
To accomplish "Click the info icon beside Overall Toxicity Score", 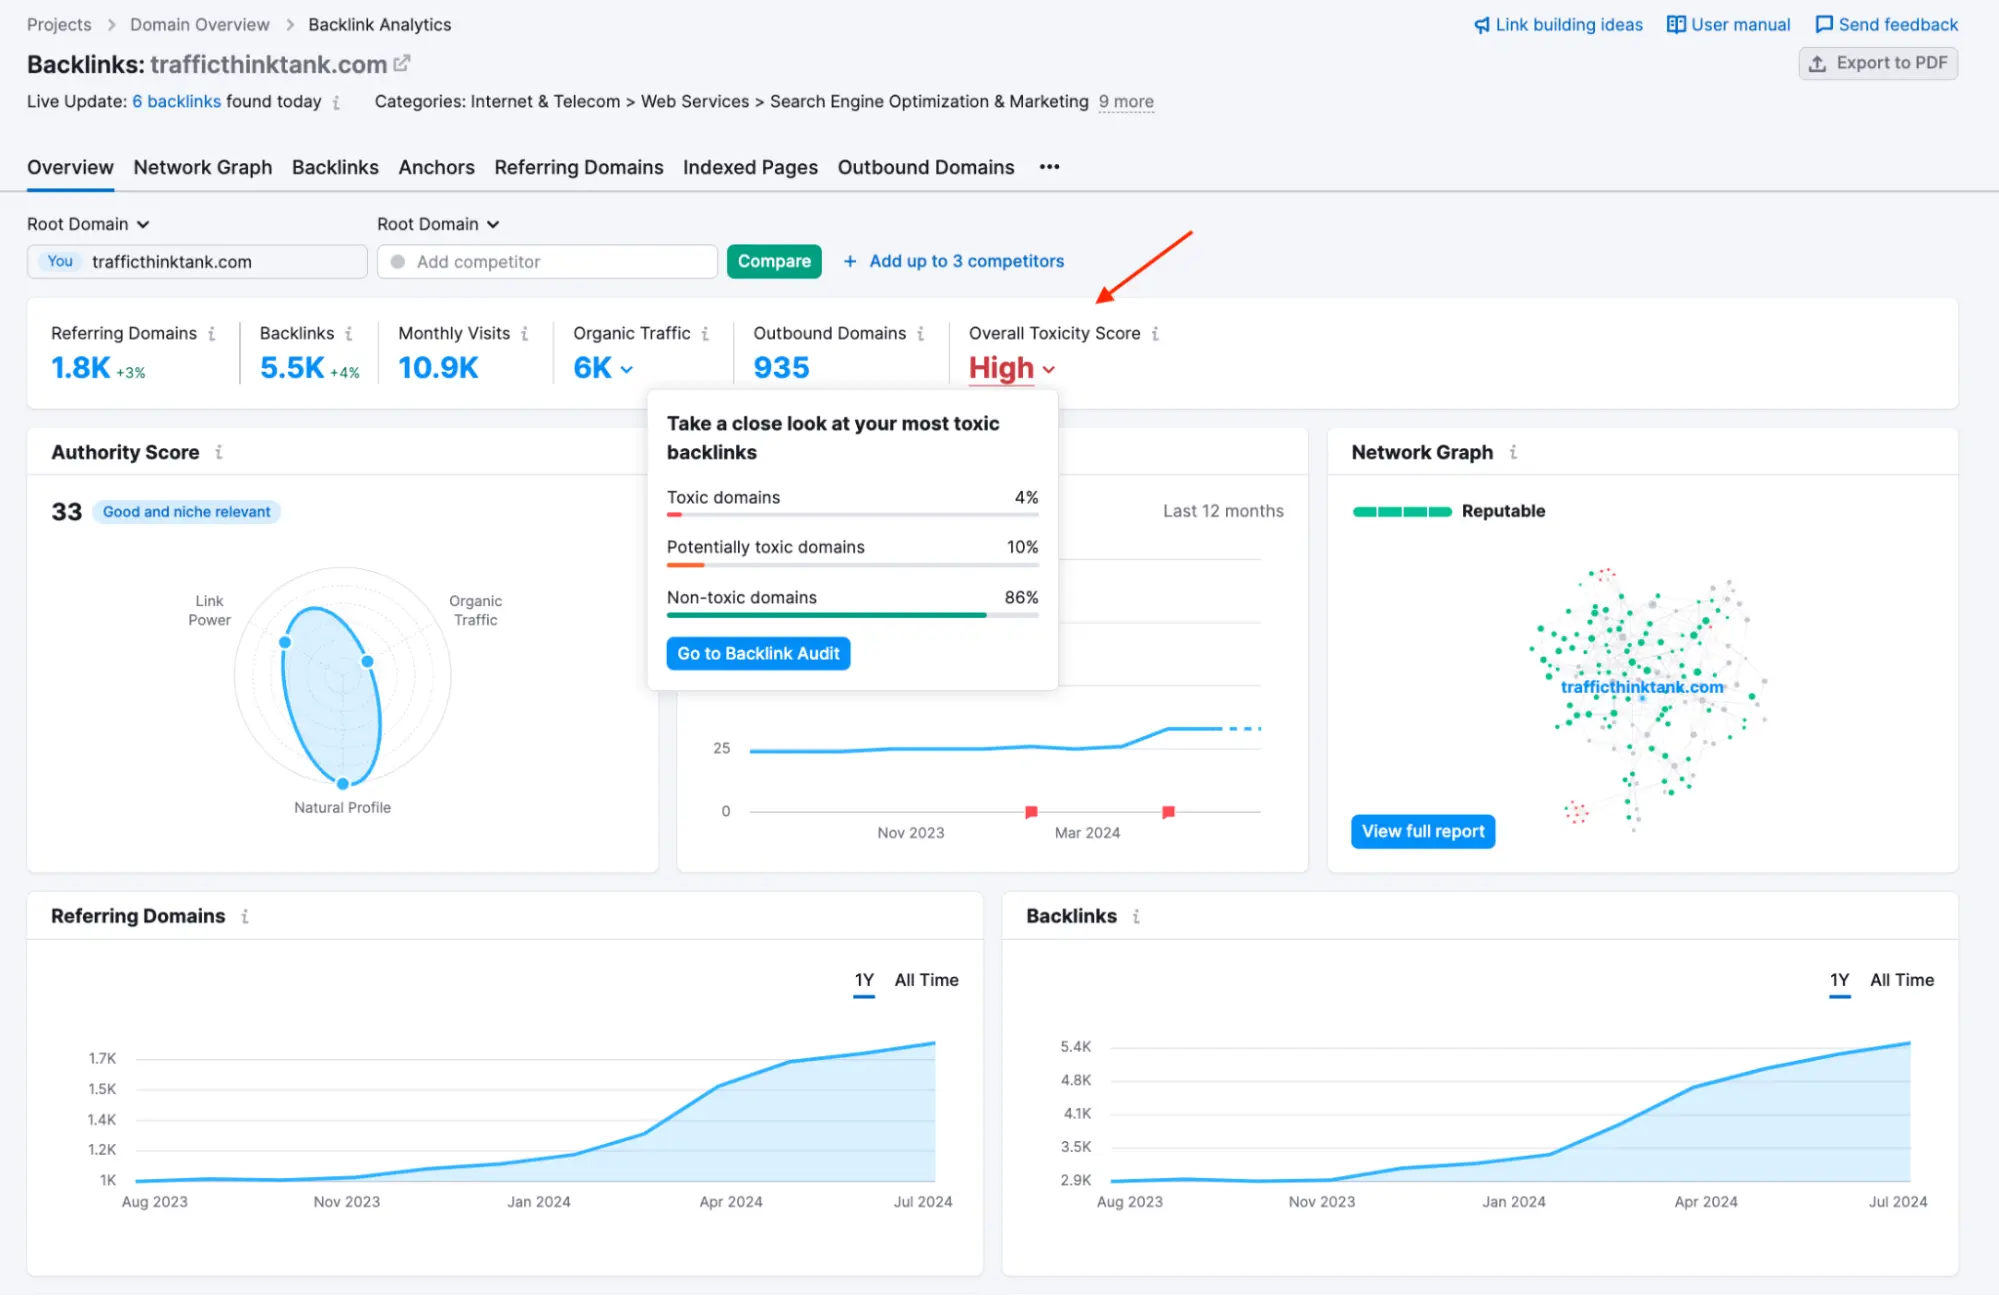I will [1156, 333].
